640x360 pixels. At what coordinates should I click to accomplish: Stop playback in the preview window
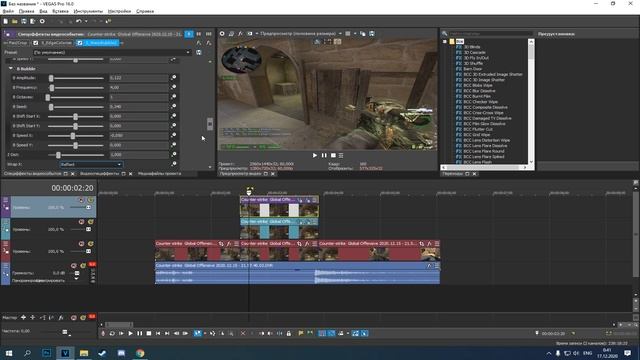[333, 156]
